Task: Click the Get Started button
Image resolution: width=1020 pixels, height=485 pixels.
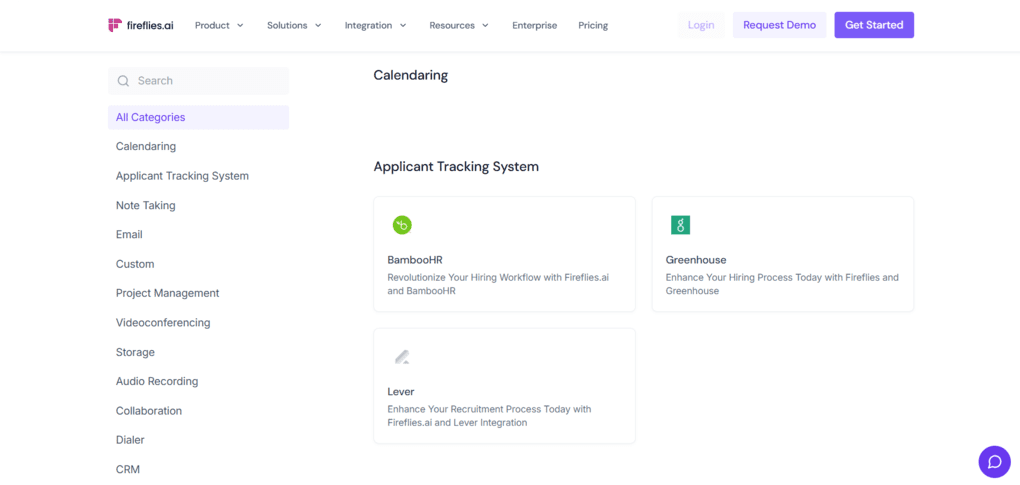Action: point(874,25)
